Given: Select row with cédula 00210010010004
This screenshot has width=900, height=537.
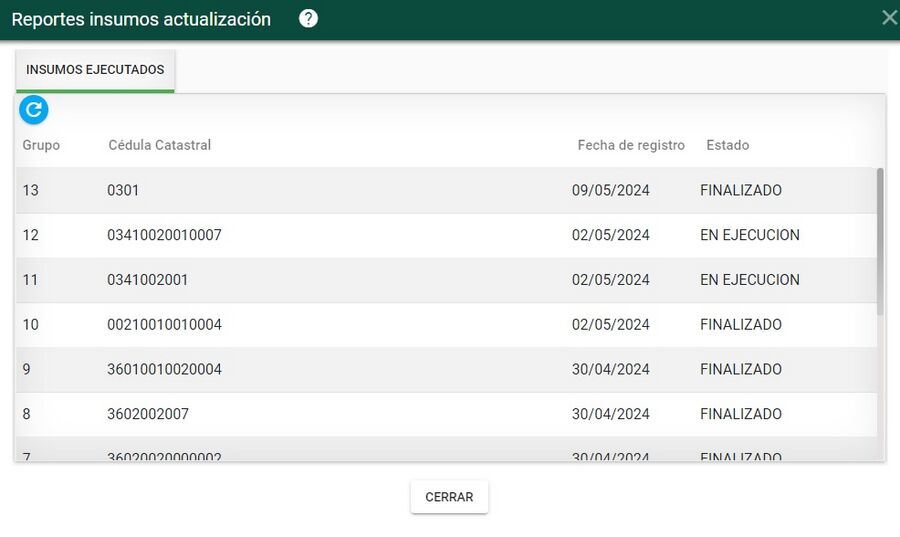Looking at the screenshot, I should (x=446, y=325).
